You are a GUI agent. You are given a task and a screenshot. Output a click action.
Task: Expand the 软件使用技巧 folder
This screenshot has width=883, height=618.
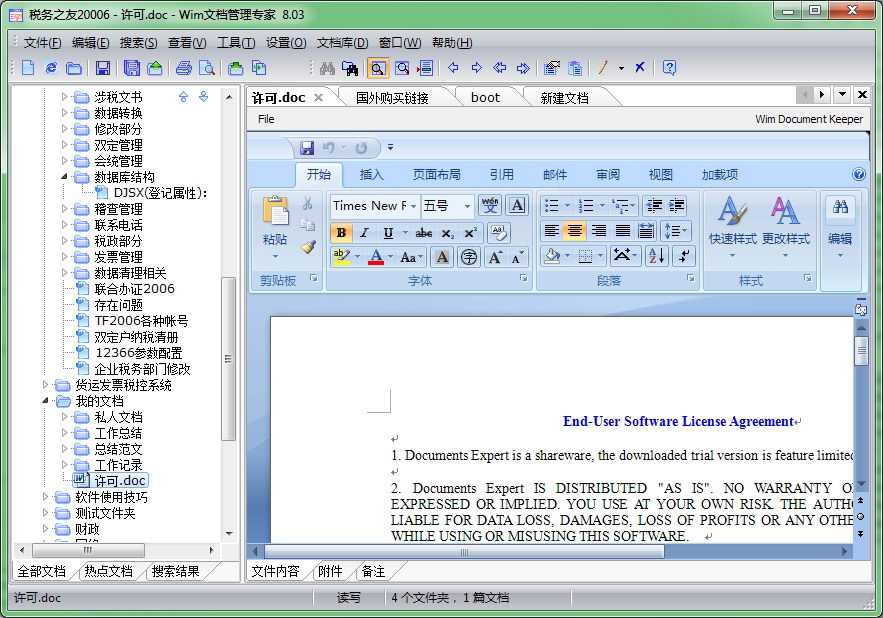point(45,497)
